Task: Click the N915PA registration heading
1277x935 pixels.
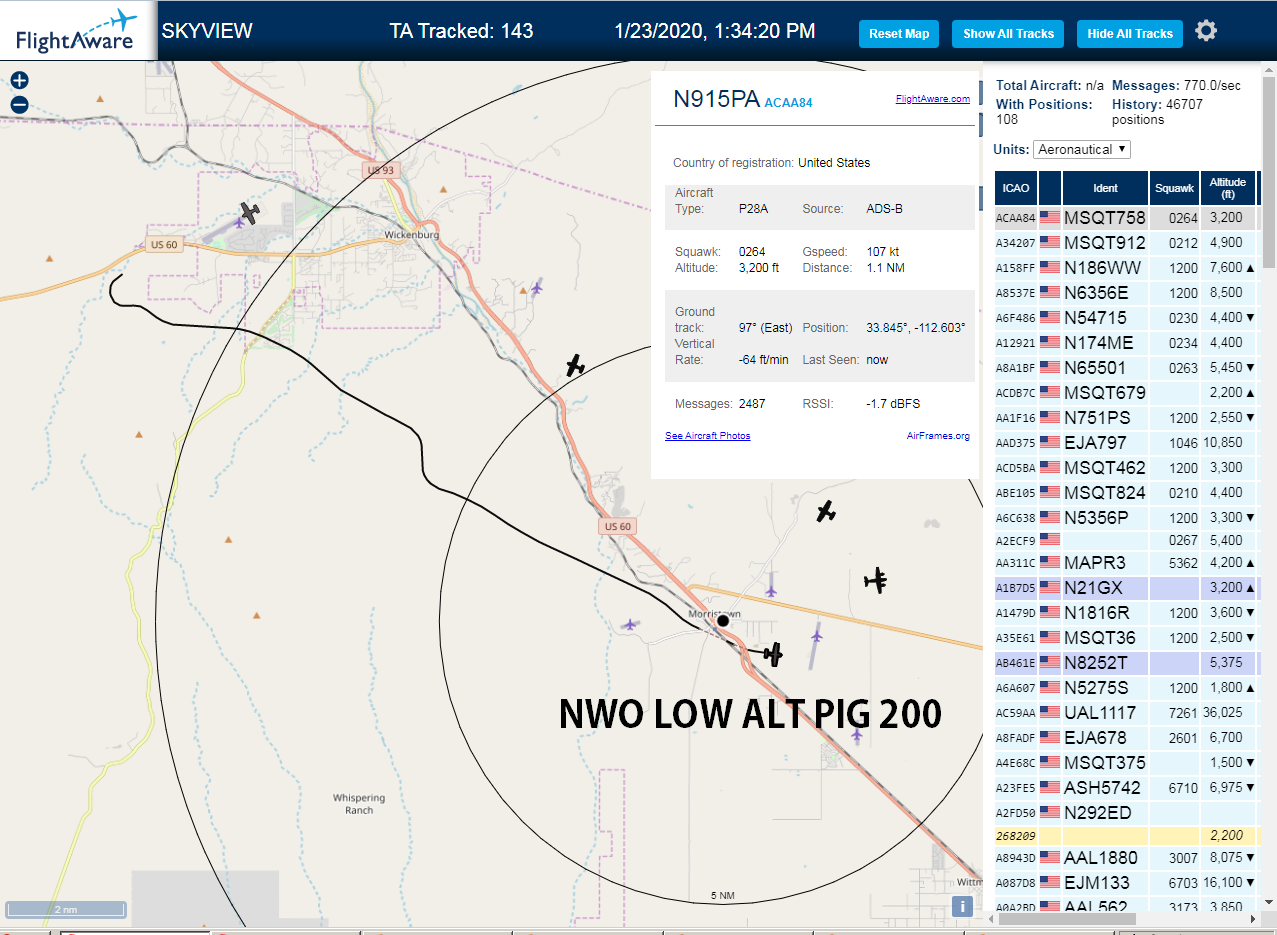Action: (x=716, y=99)
